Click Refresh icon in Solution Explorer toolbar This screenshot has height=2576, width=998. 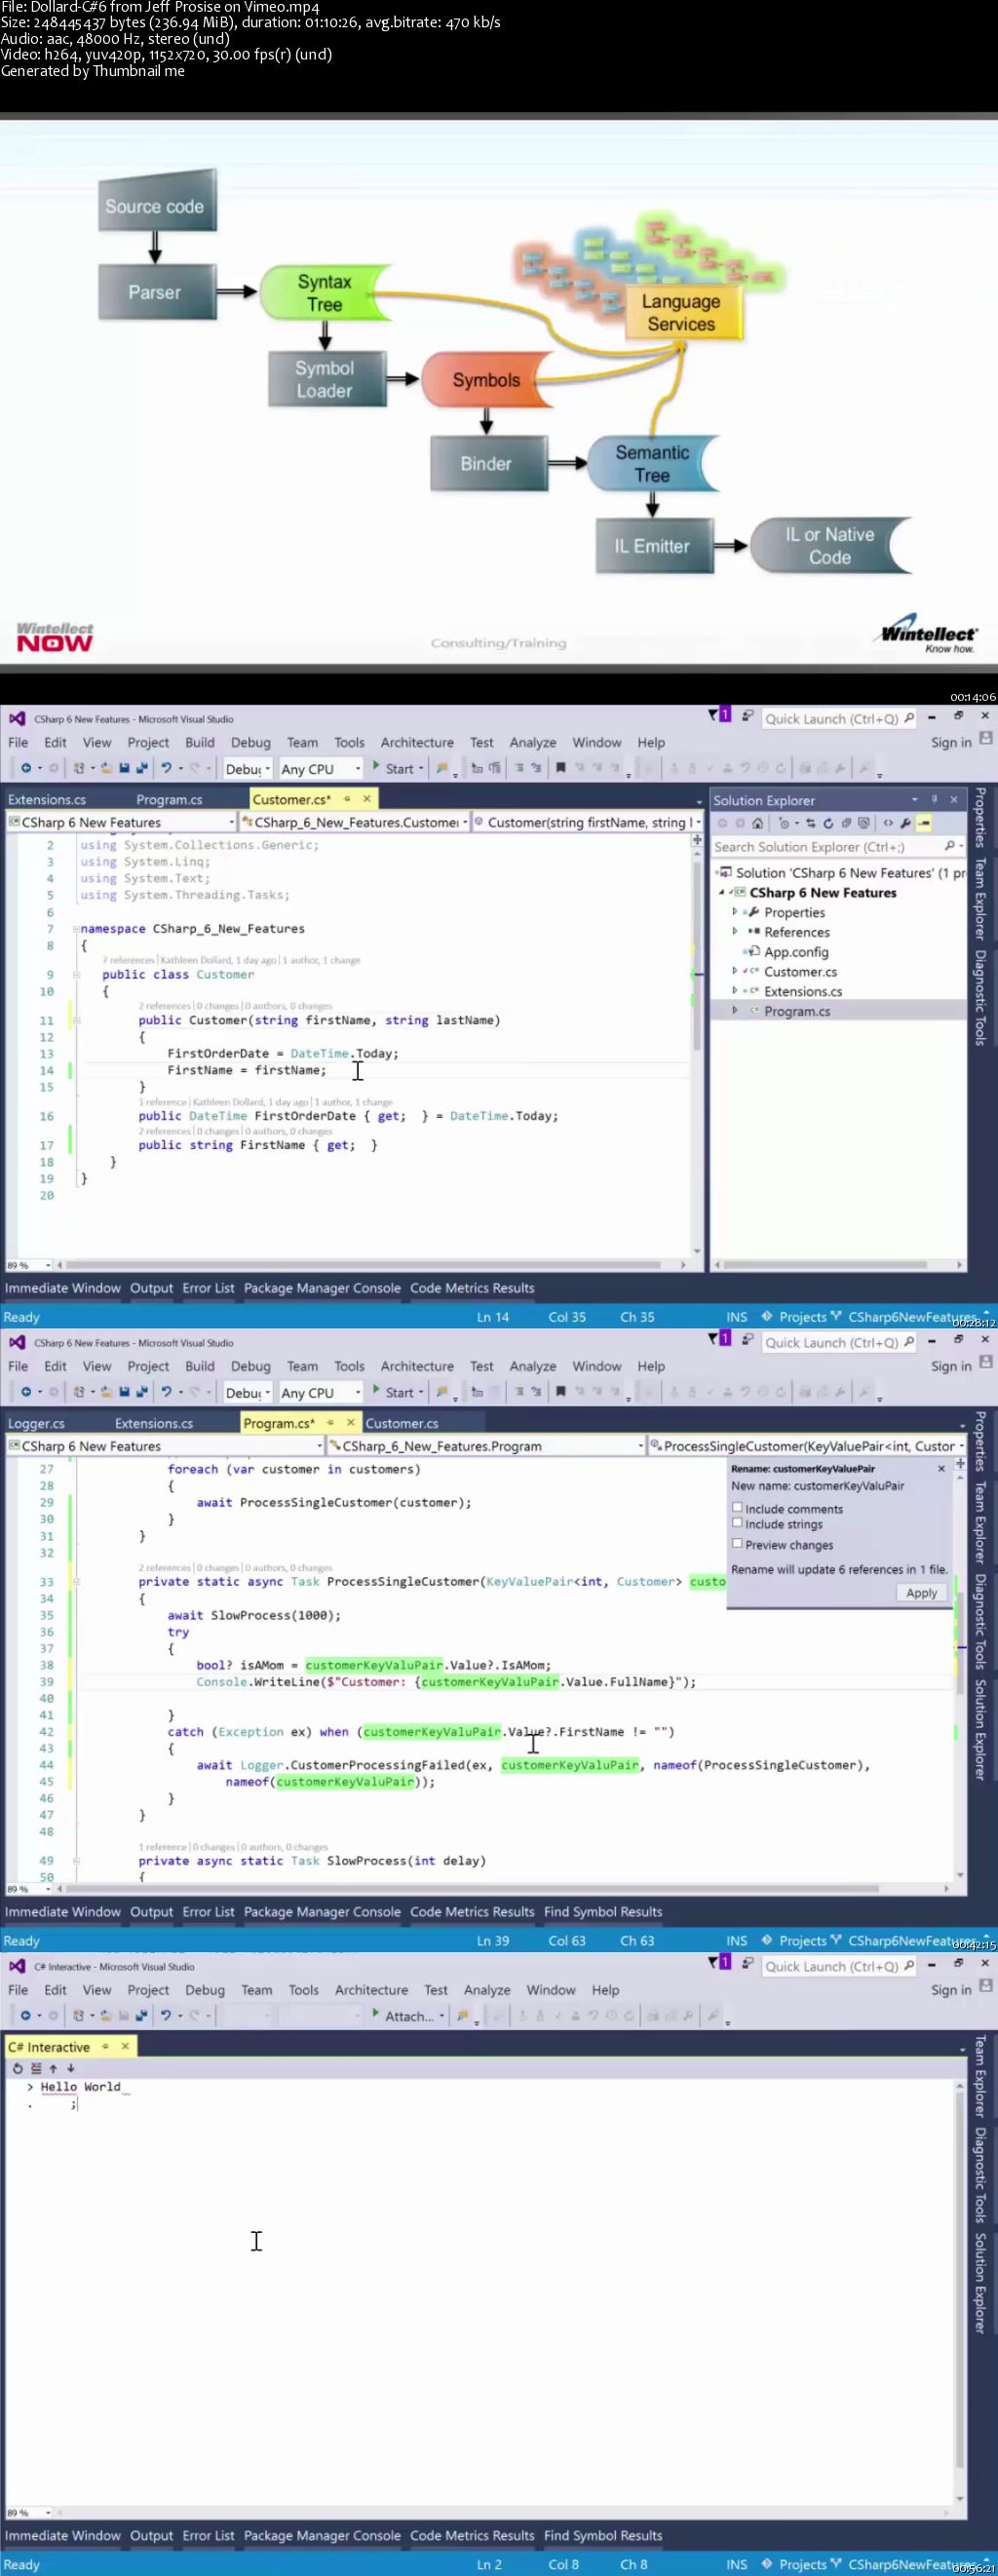point(828,823)
